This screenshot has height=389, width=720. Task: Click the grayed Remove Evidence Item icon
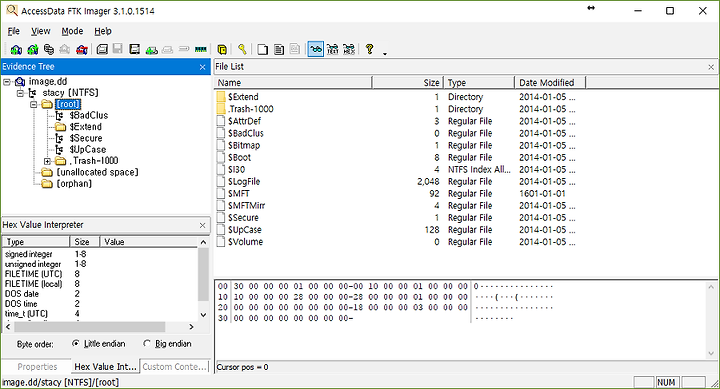pos(65,49)
